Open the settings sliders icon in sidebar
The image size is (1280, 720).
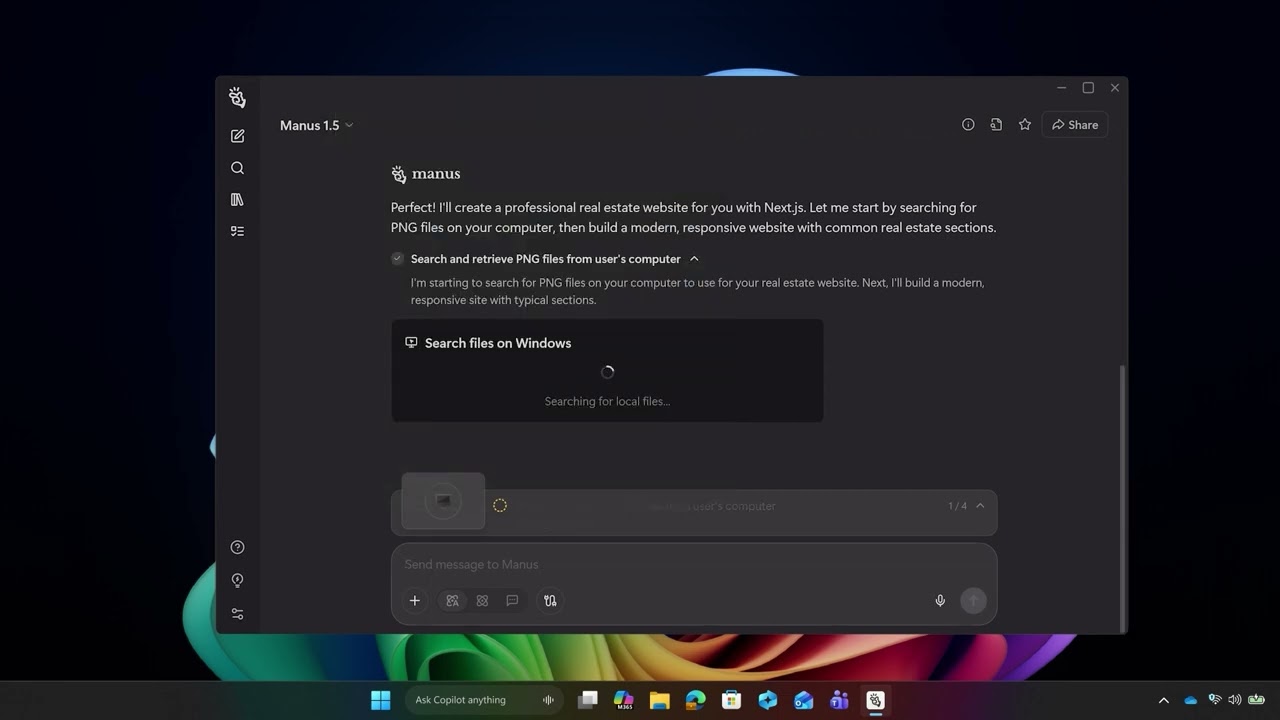click(237, 614)
